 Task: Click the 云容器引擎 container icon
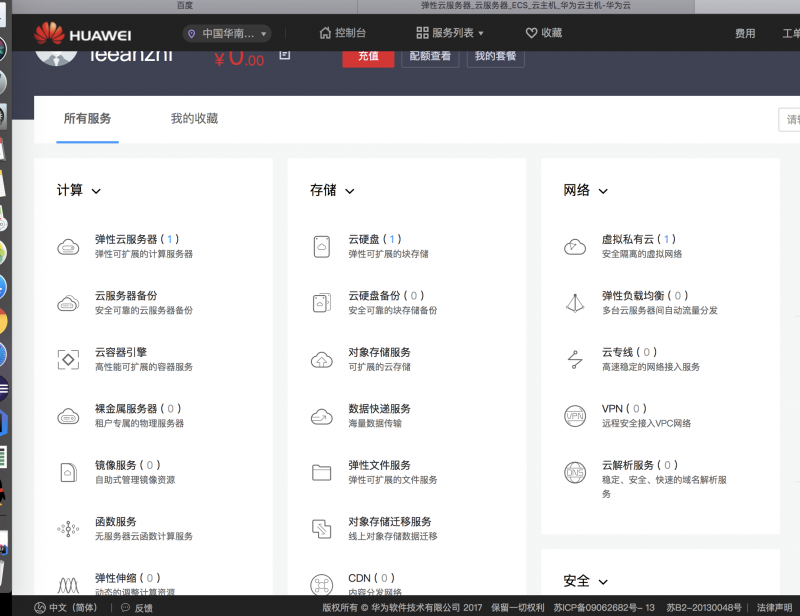coord(68,360)
